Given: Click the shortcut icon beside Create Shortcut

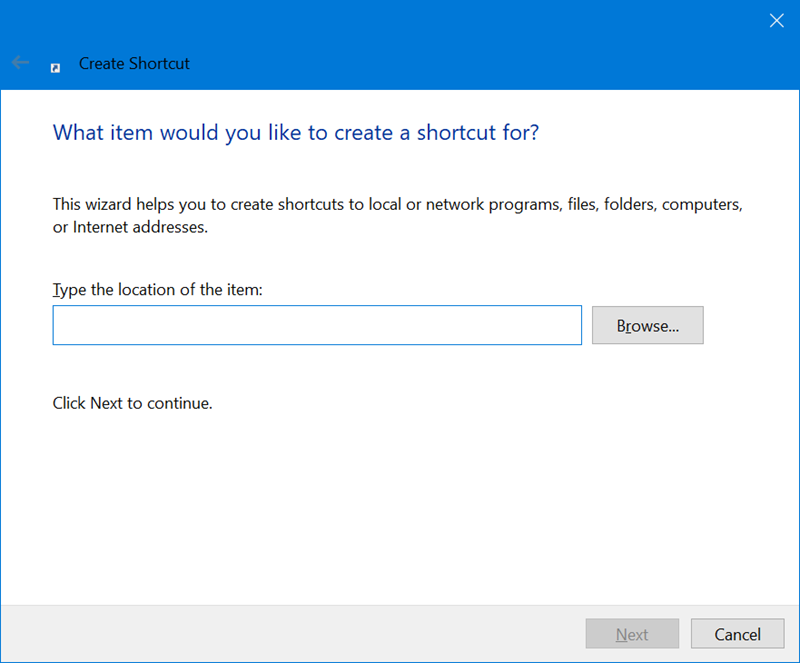Looking at the screenshot, I should pyautogui.click(x=55, y=68).
